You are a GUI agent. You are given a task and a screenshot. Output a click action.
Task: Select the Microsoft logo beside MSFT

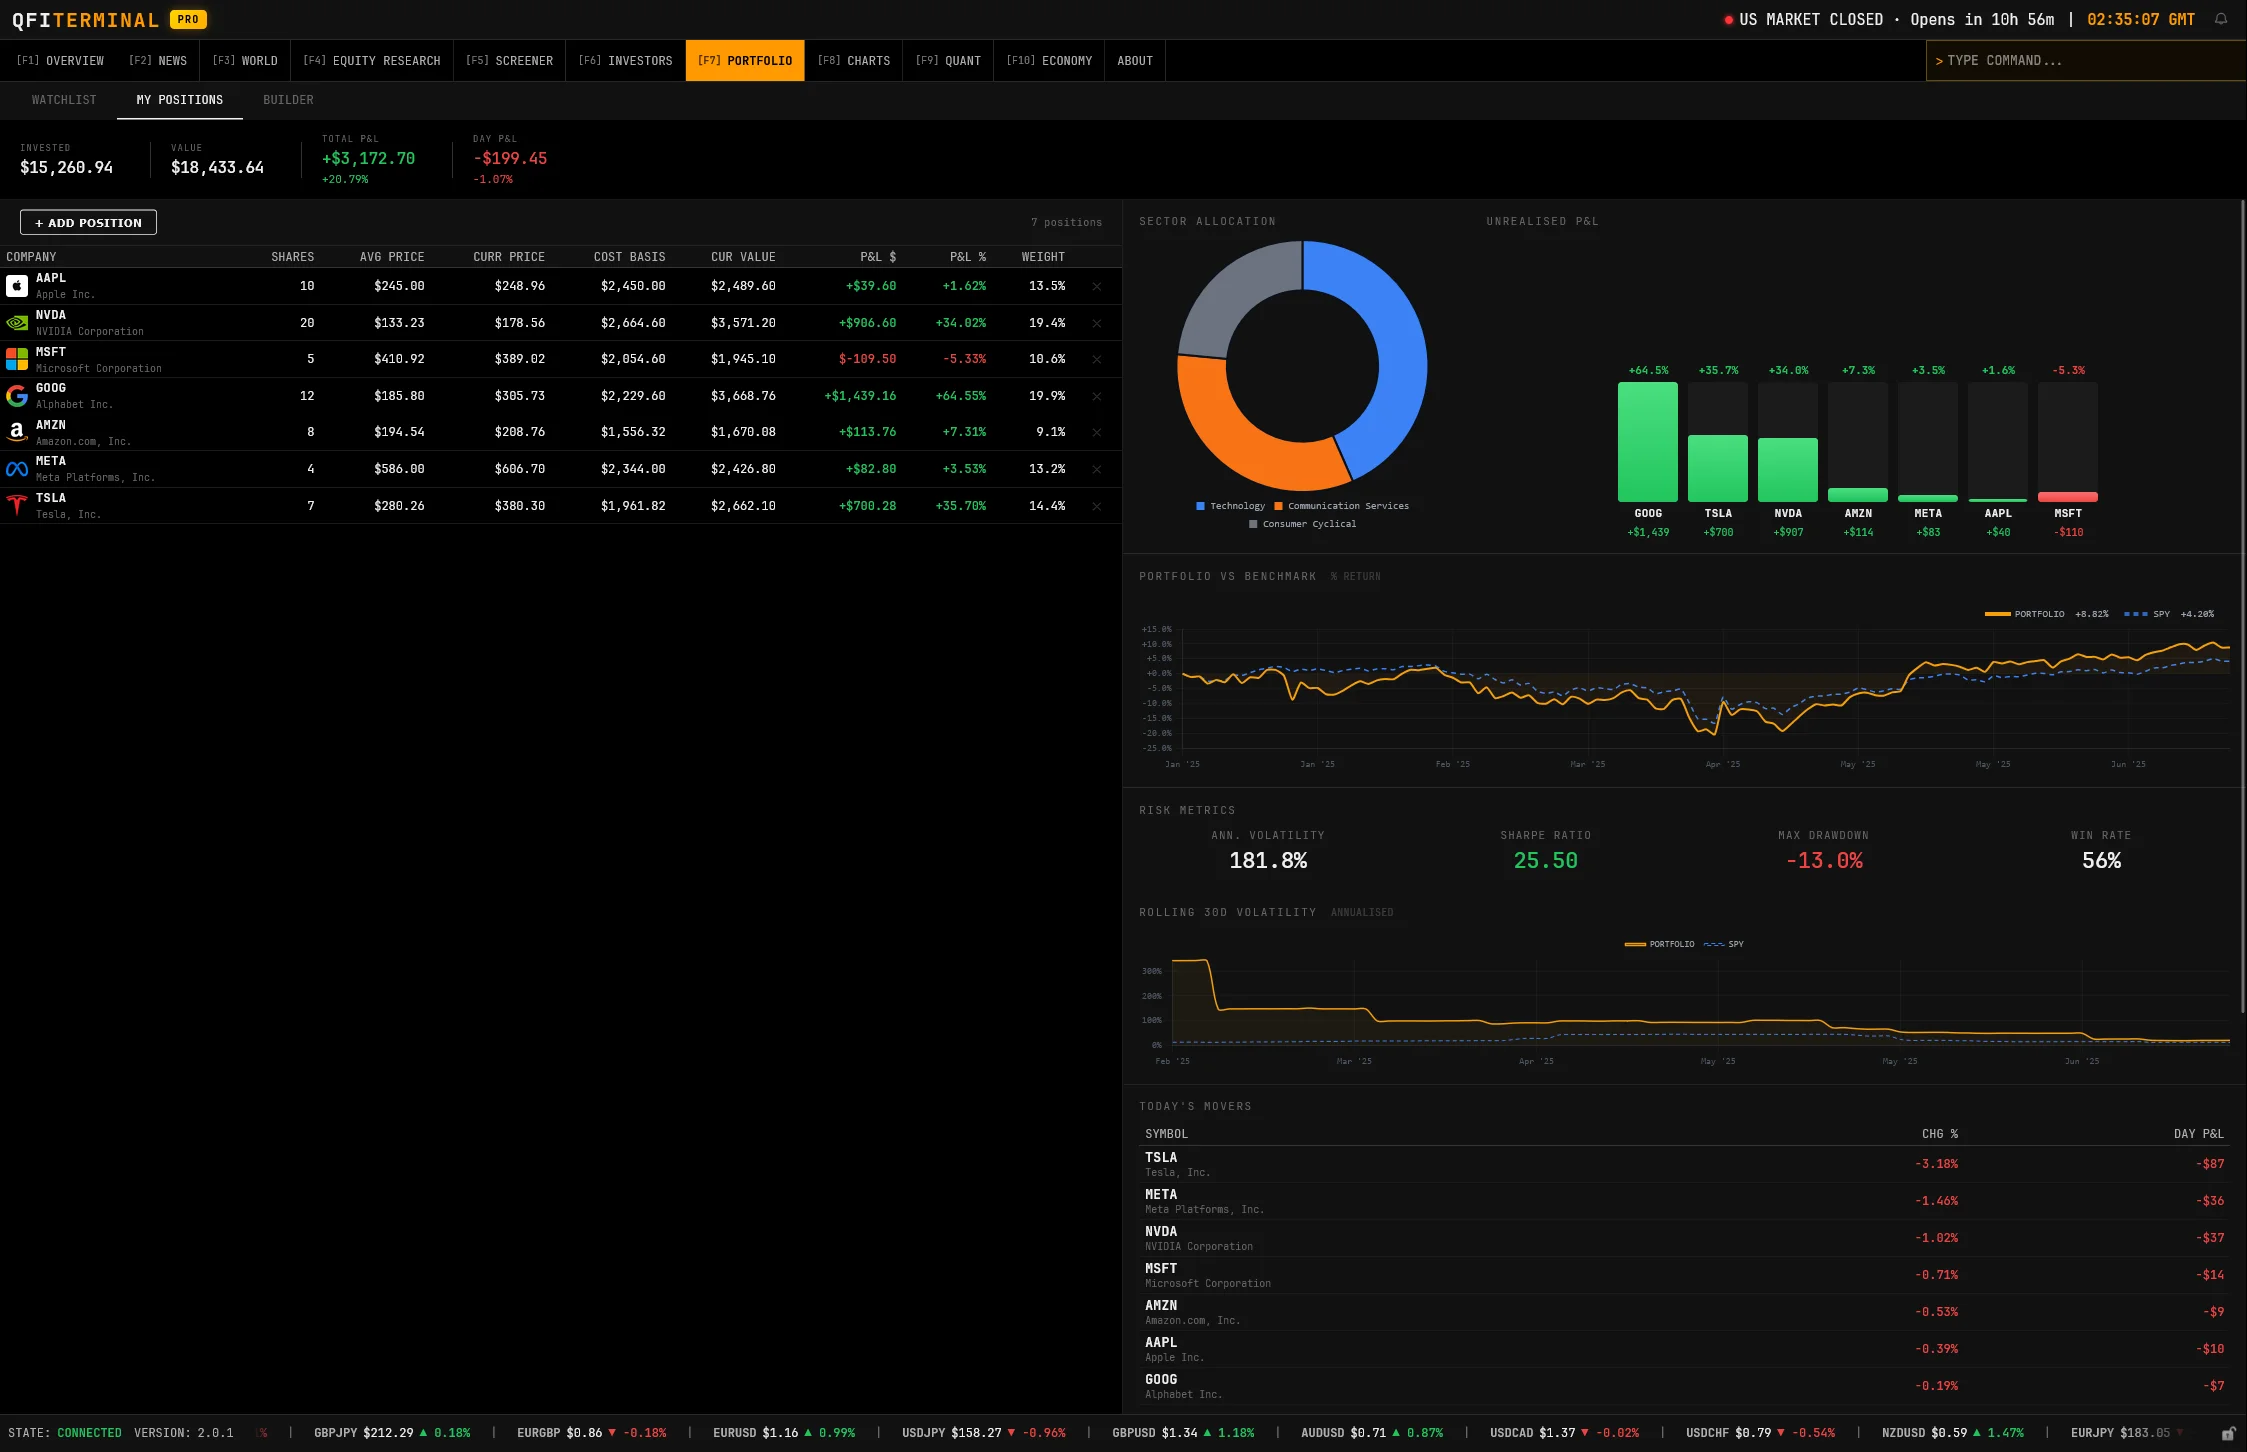17,359
